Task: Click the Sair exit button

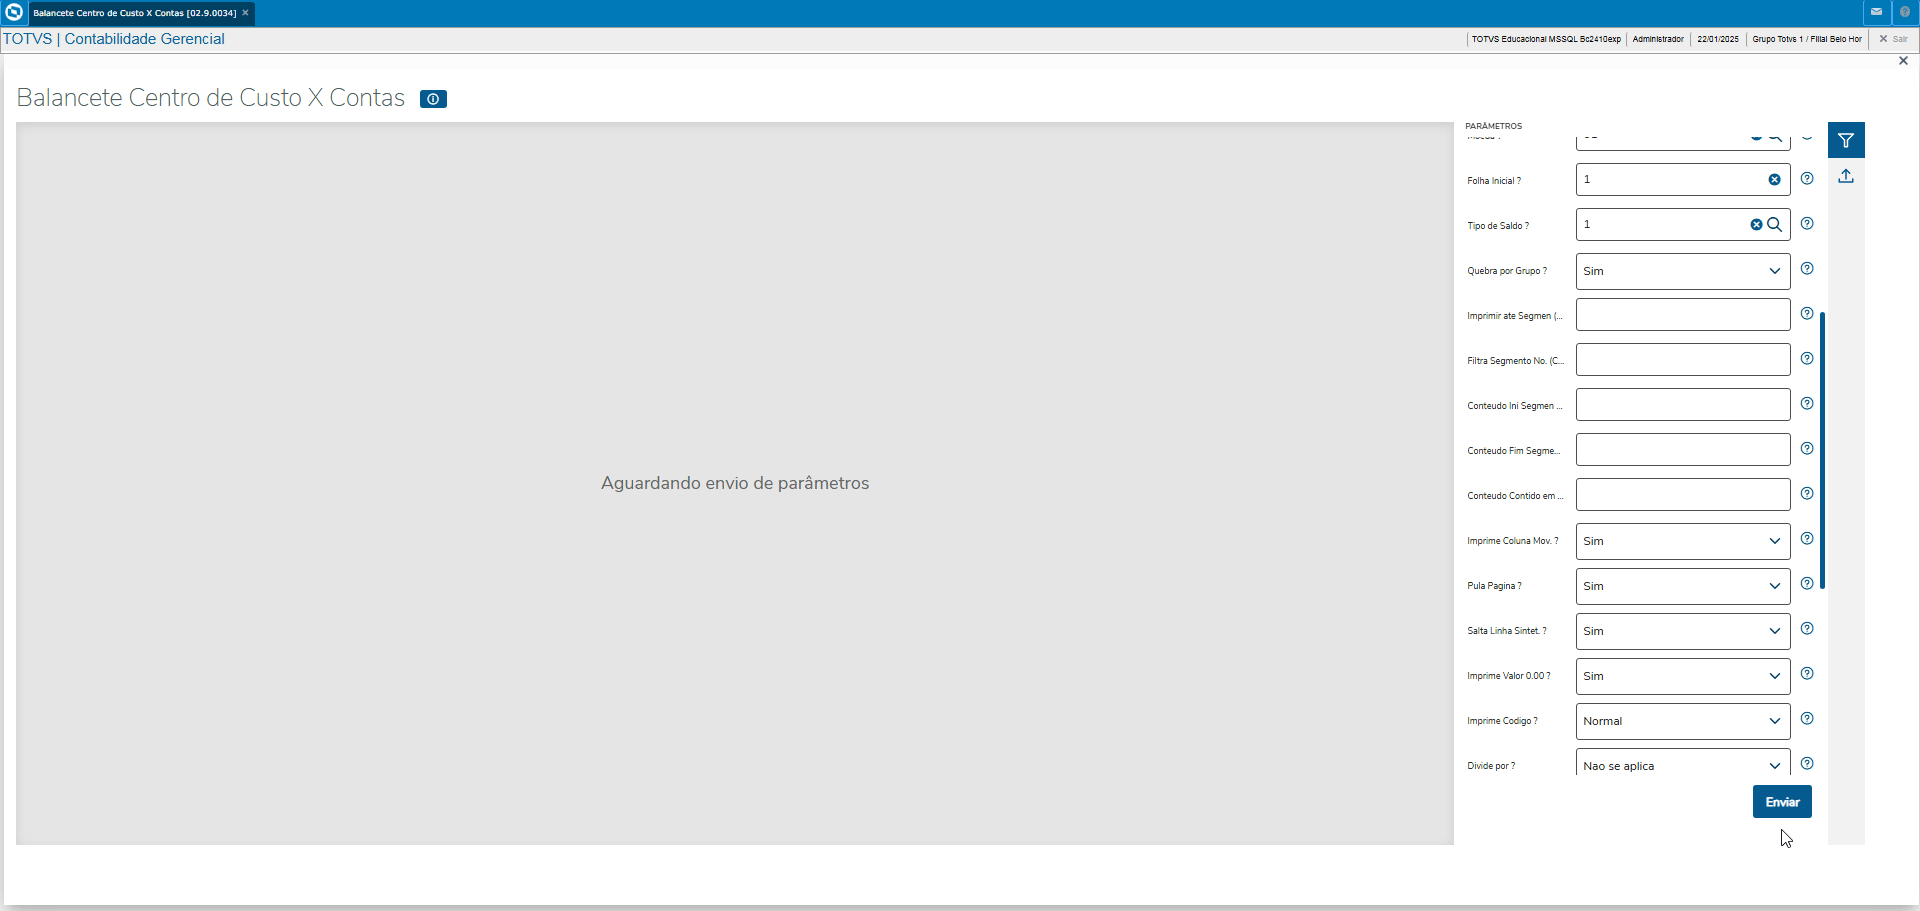Action: 1893,39
